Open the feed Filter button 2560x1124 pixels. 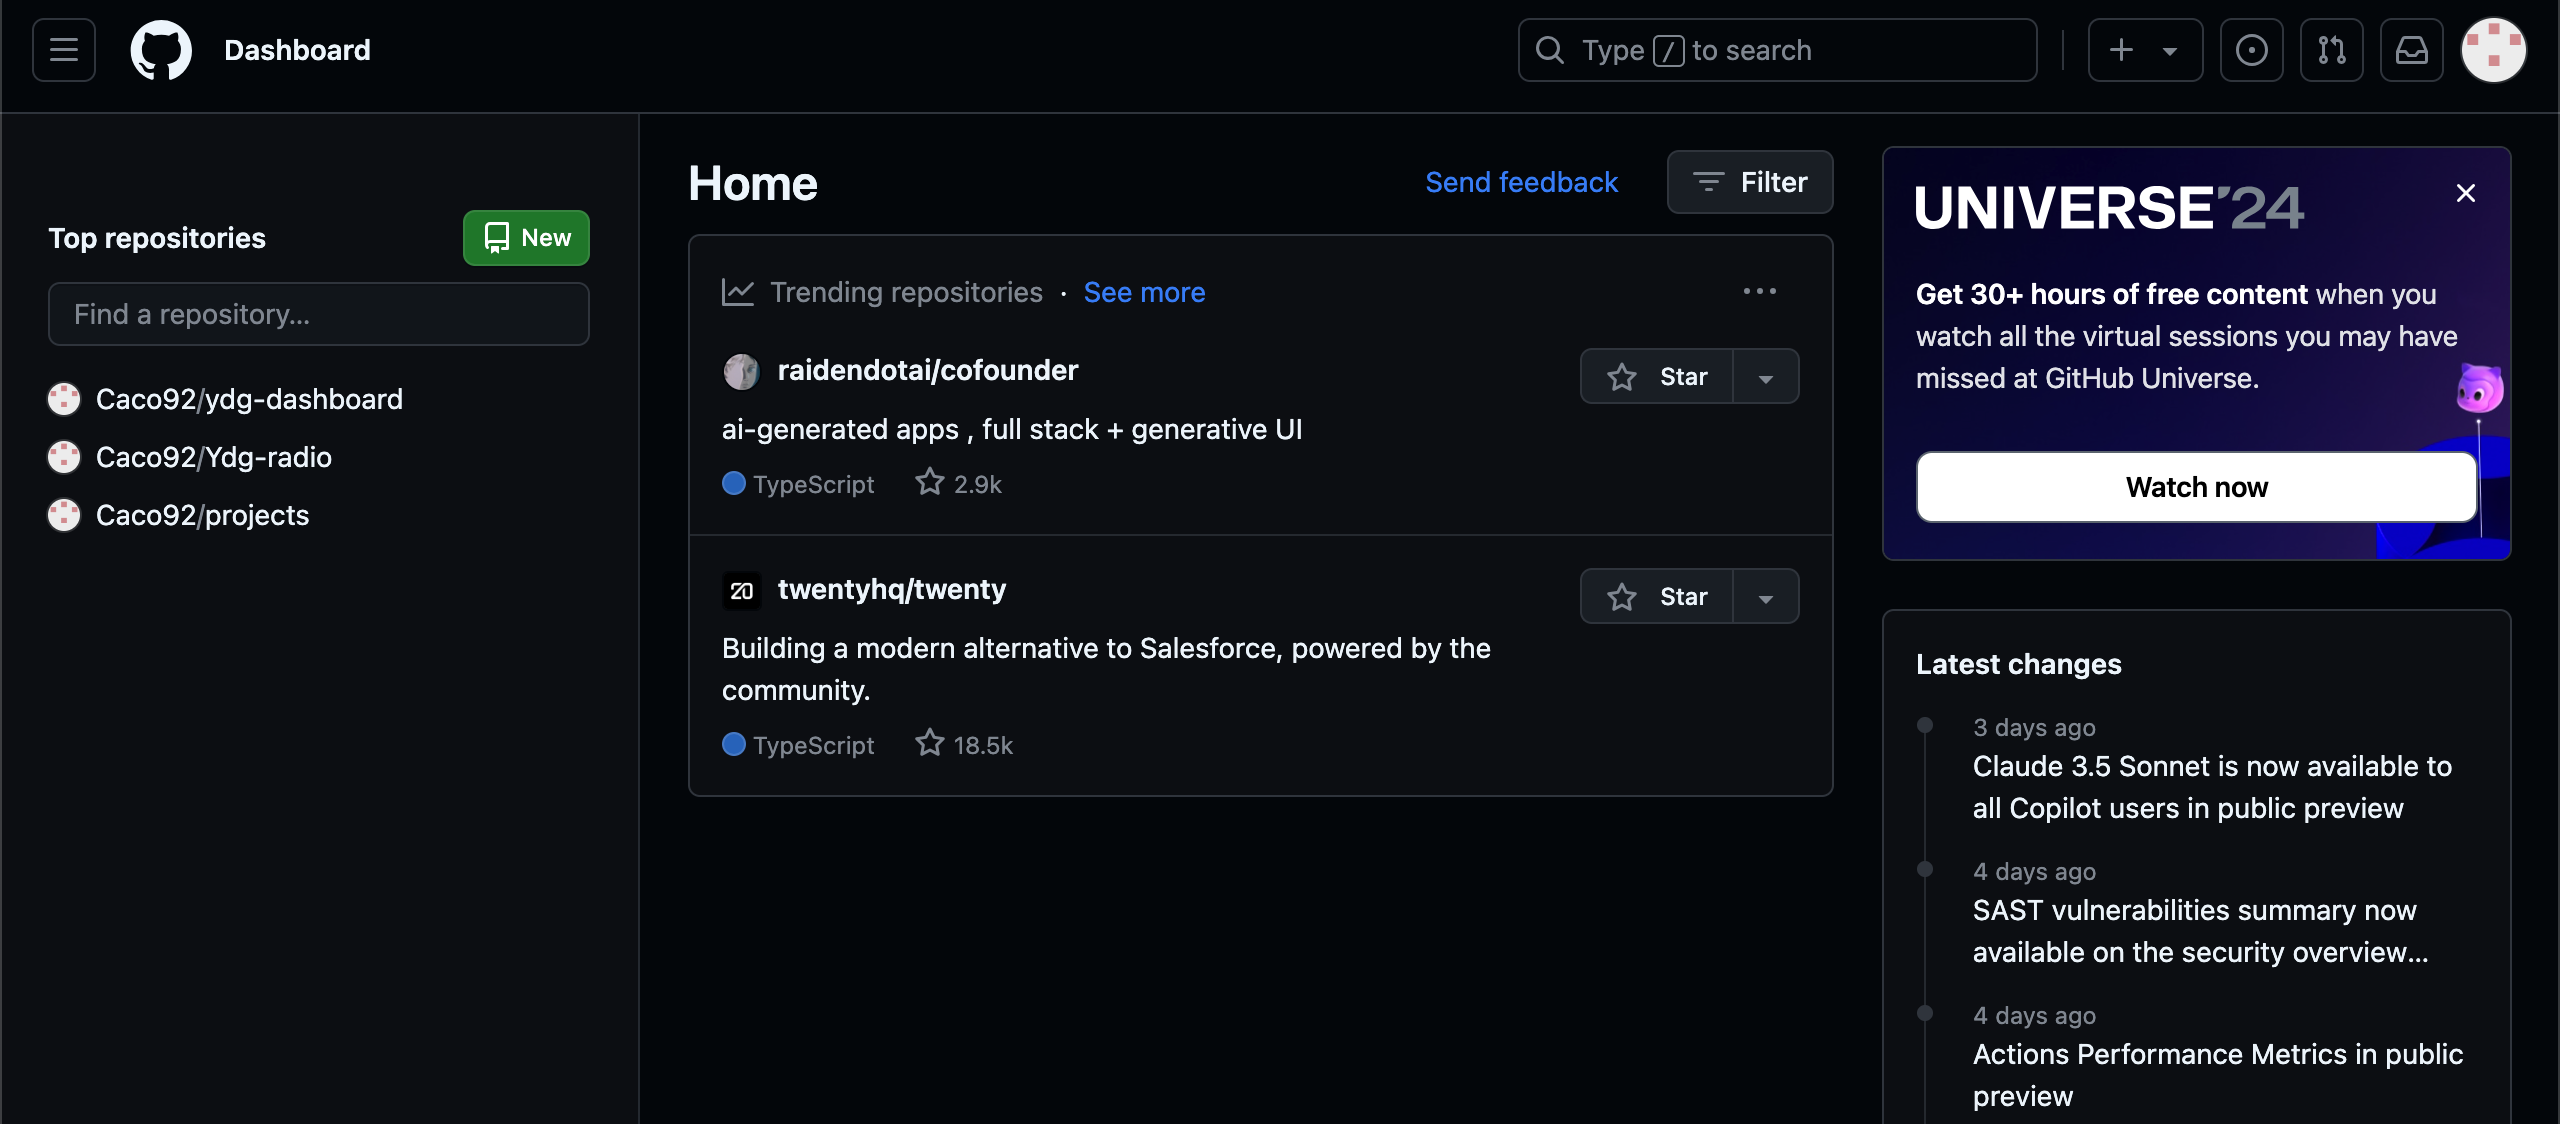click(x=1750, y=182)
